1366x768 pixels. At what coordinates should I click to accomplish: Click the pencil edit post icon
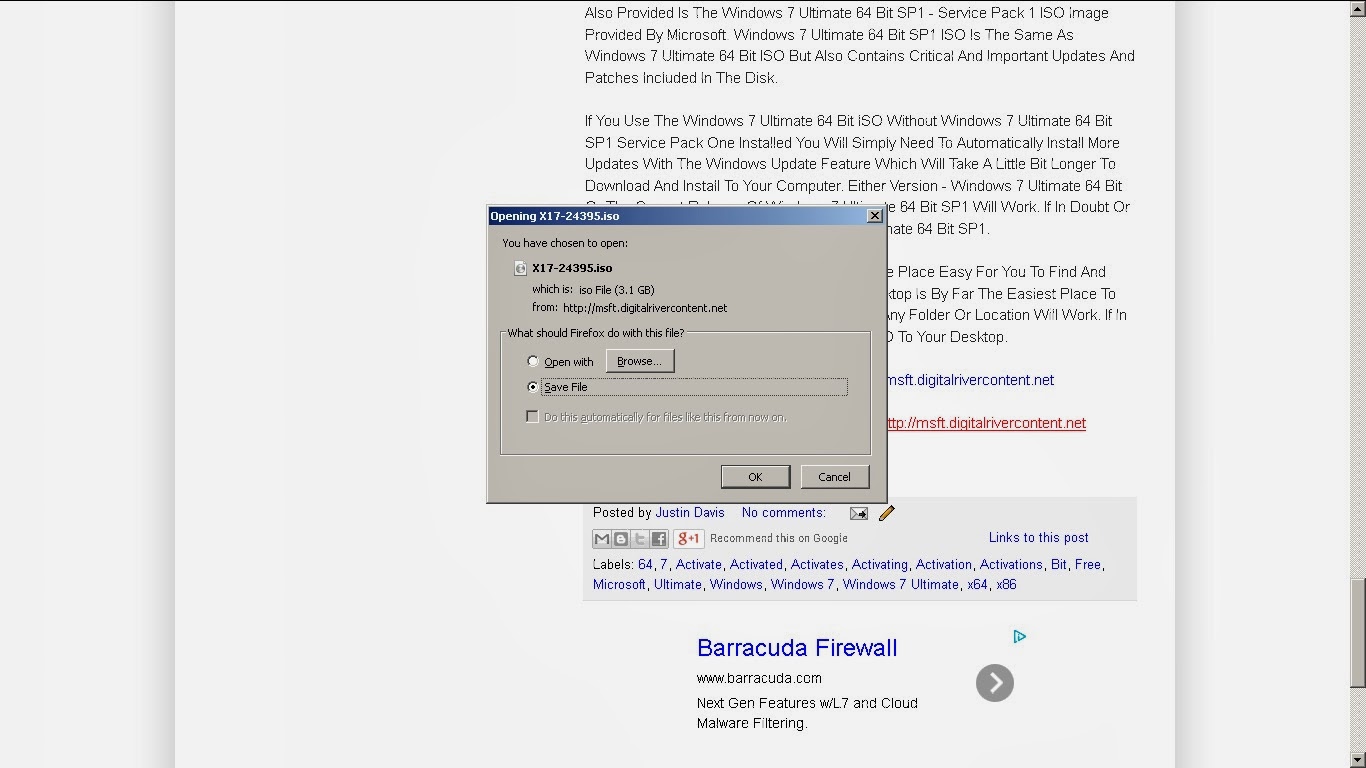[x=886, y=513]
